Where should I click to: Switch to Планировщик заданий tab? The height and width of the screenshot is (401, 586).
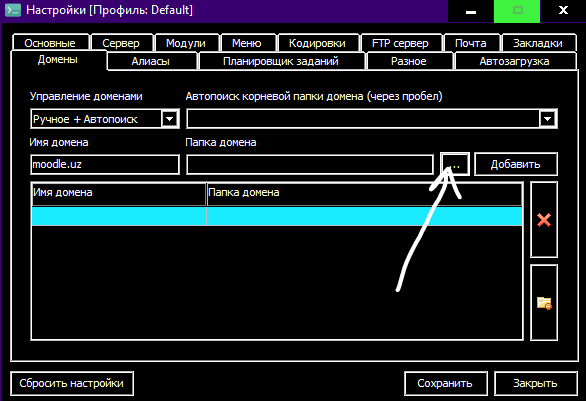pyautogui.click(x=281, y=61)
